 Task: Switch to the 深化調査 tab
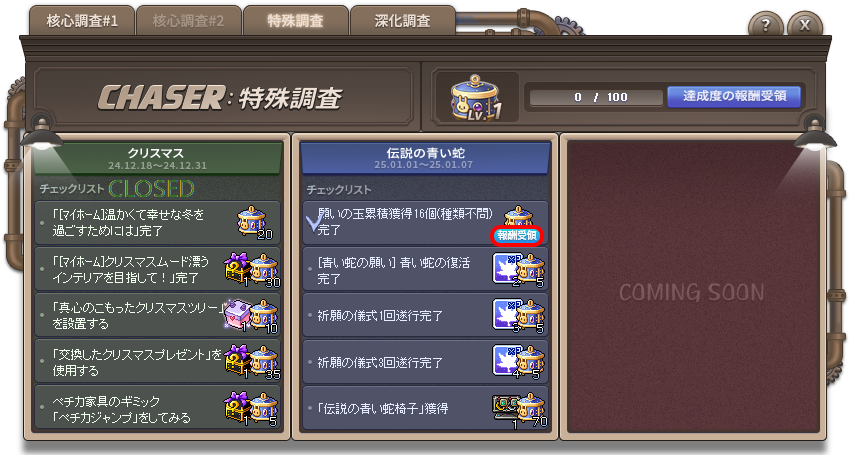click(x=403, y=21)
